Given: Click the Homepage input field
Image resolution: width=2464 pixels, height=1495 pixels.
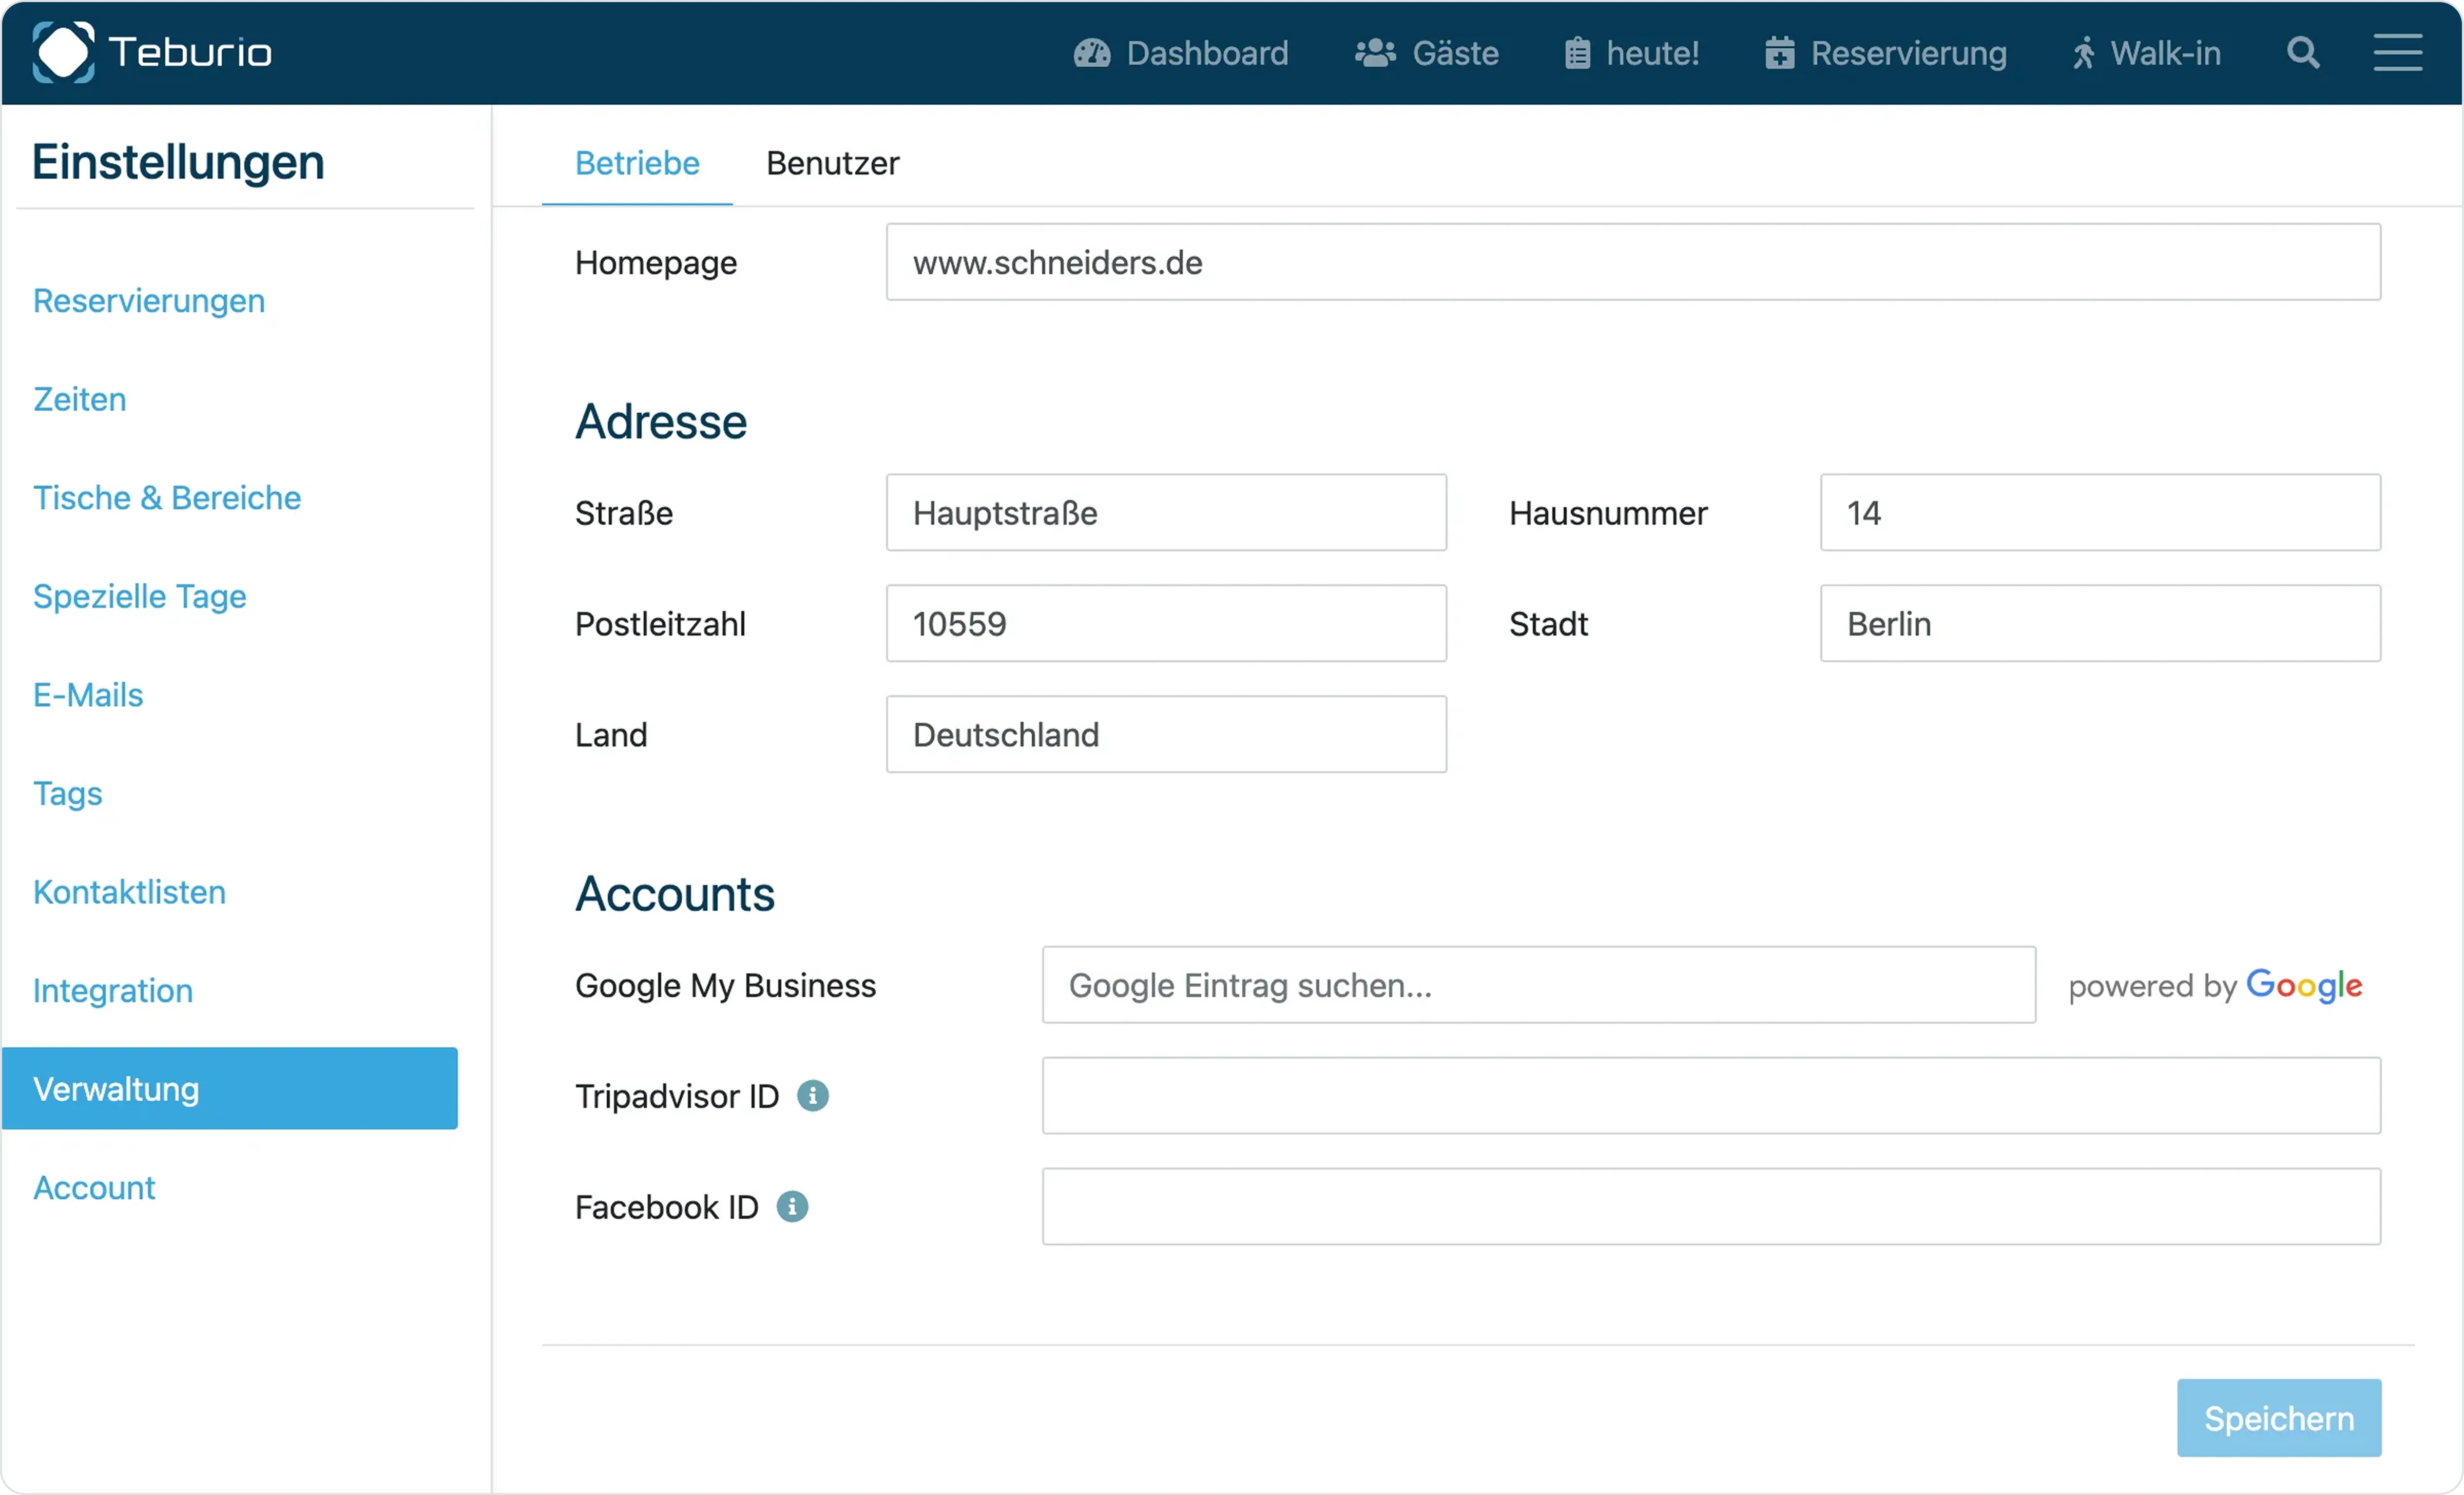Looking at the screenshot, I should click(1633, 262).
